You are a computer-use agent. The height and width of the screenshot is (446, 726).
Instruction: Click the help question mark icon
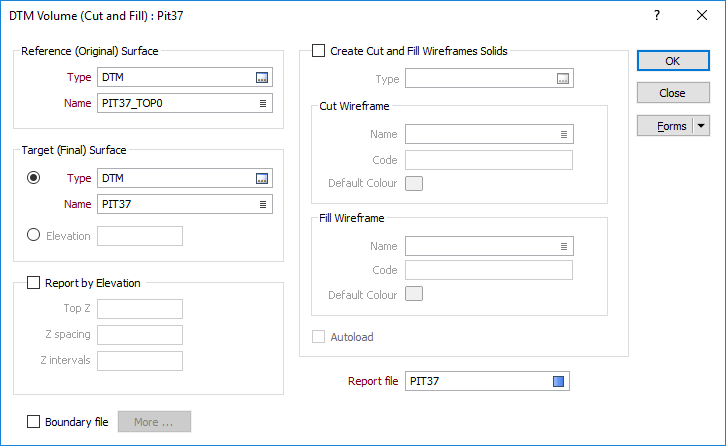(657, 15)
